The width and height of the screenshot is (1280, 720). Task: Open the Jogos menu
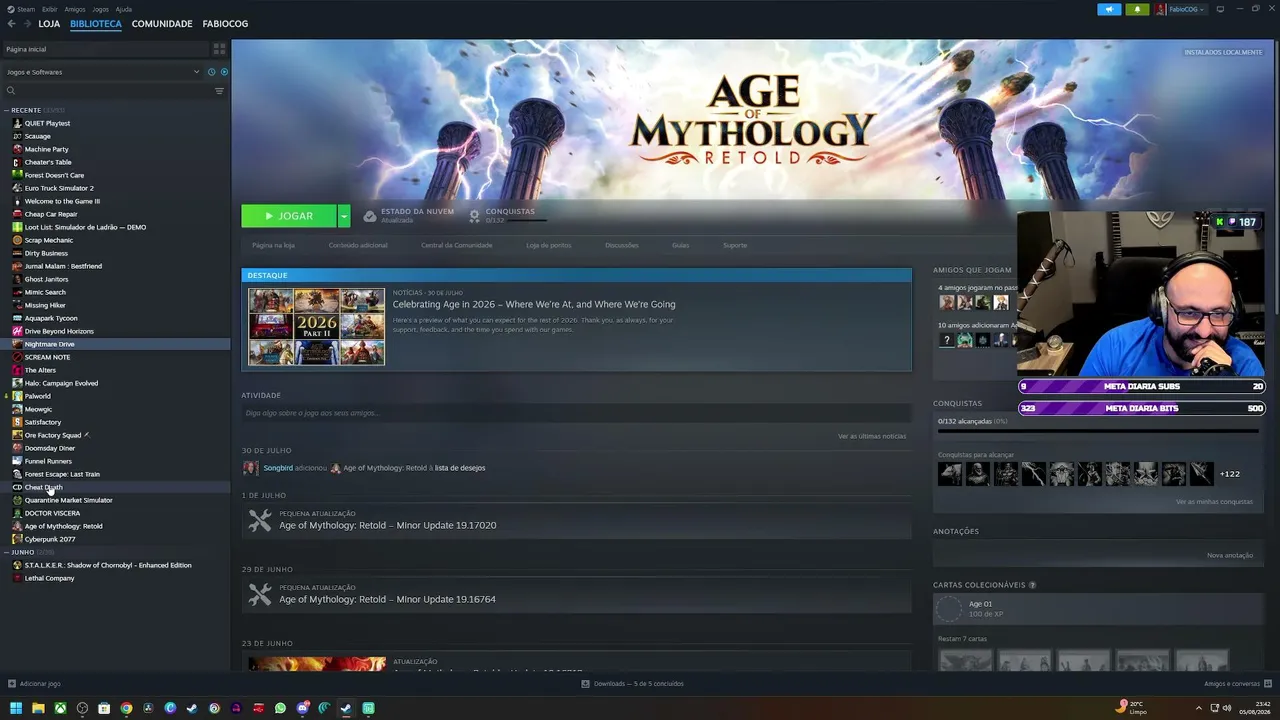point(100,9)
